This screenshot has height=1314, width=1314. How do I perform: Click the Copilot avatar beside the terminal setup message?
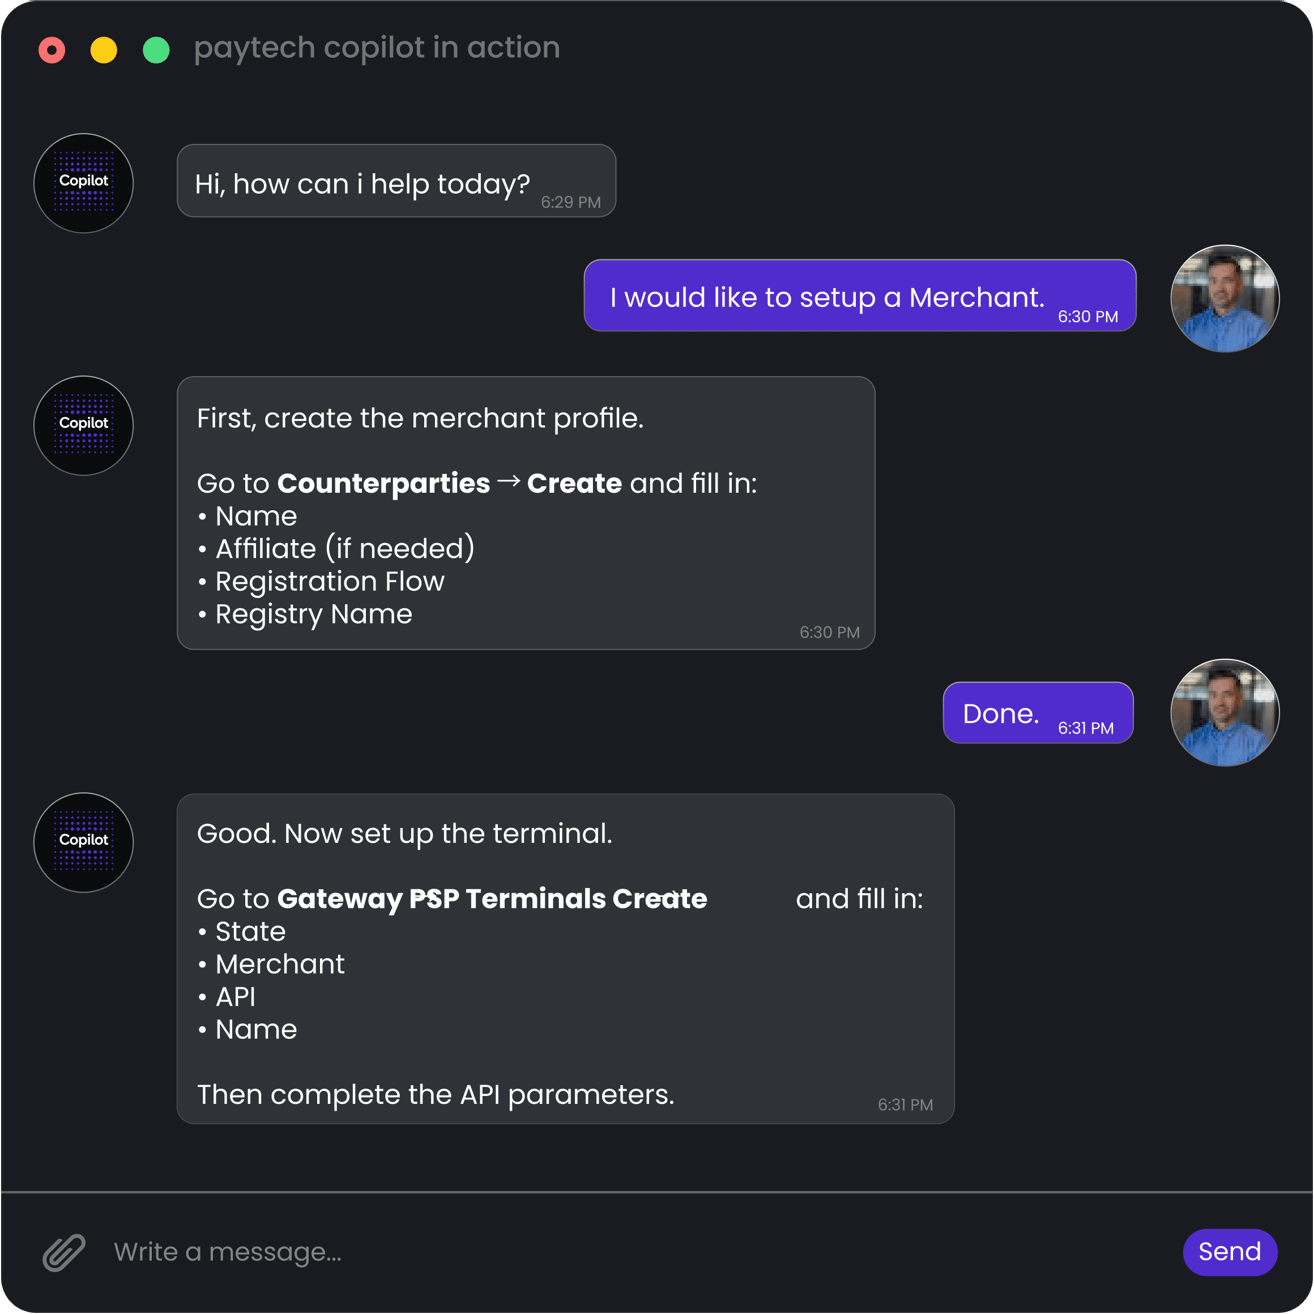coord(83,842)
